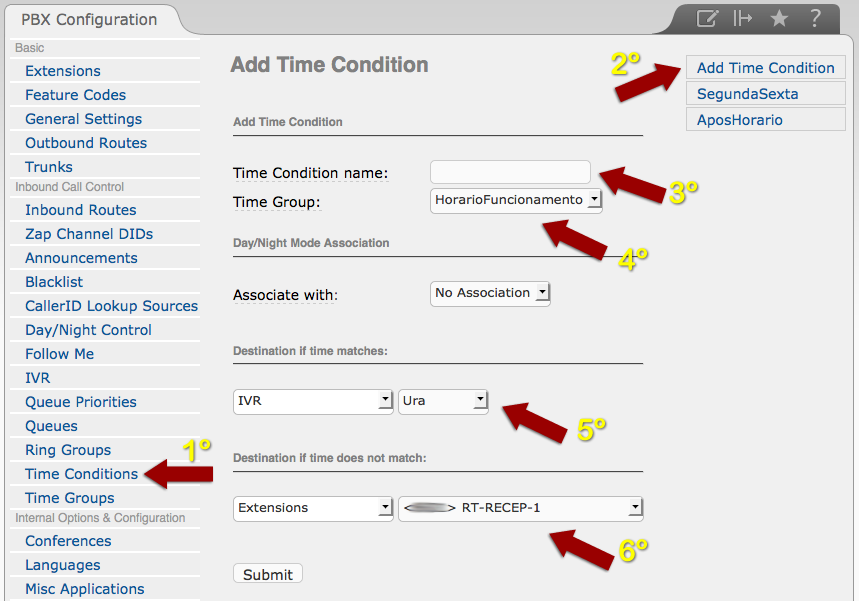Go to Time Groups in the sidebar
The image size is (859, 601).
coord(69,498)
